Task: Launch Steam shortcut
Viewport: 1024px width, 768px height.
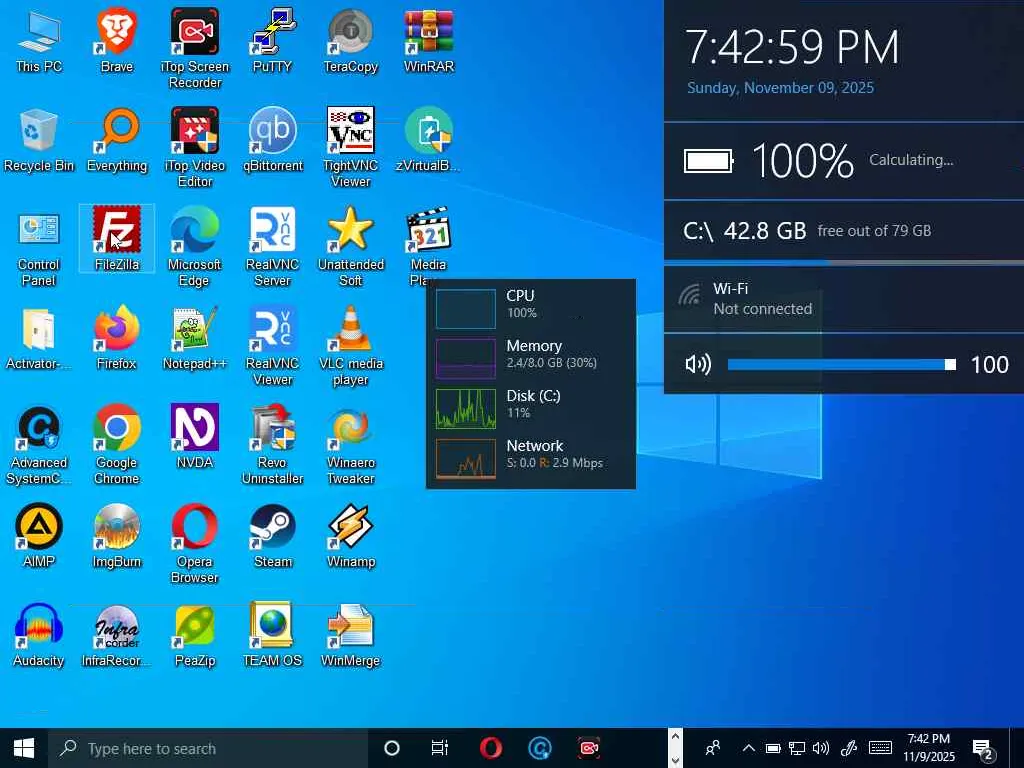Action: click(272, 536)
